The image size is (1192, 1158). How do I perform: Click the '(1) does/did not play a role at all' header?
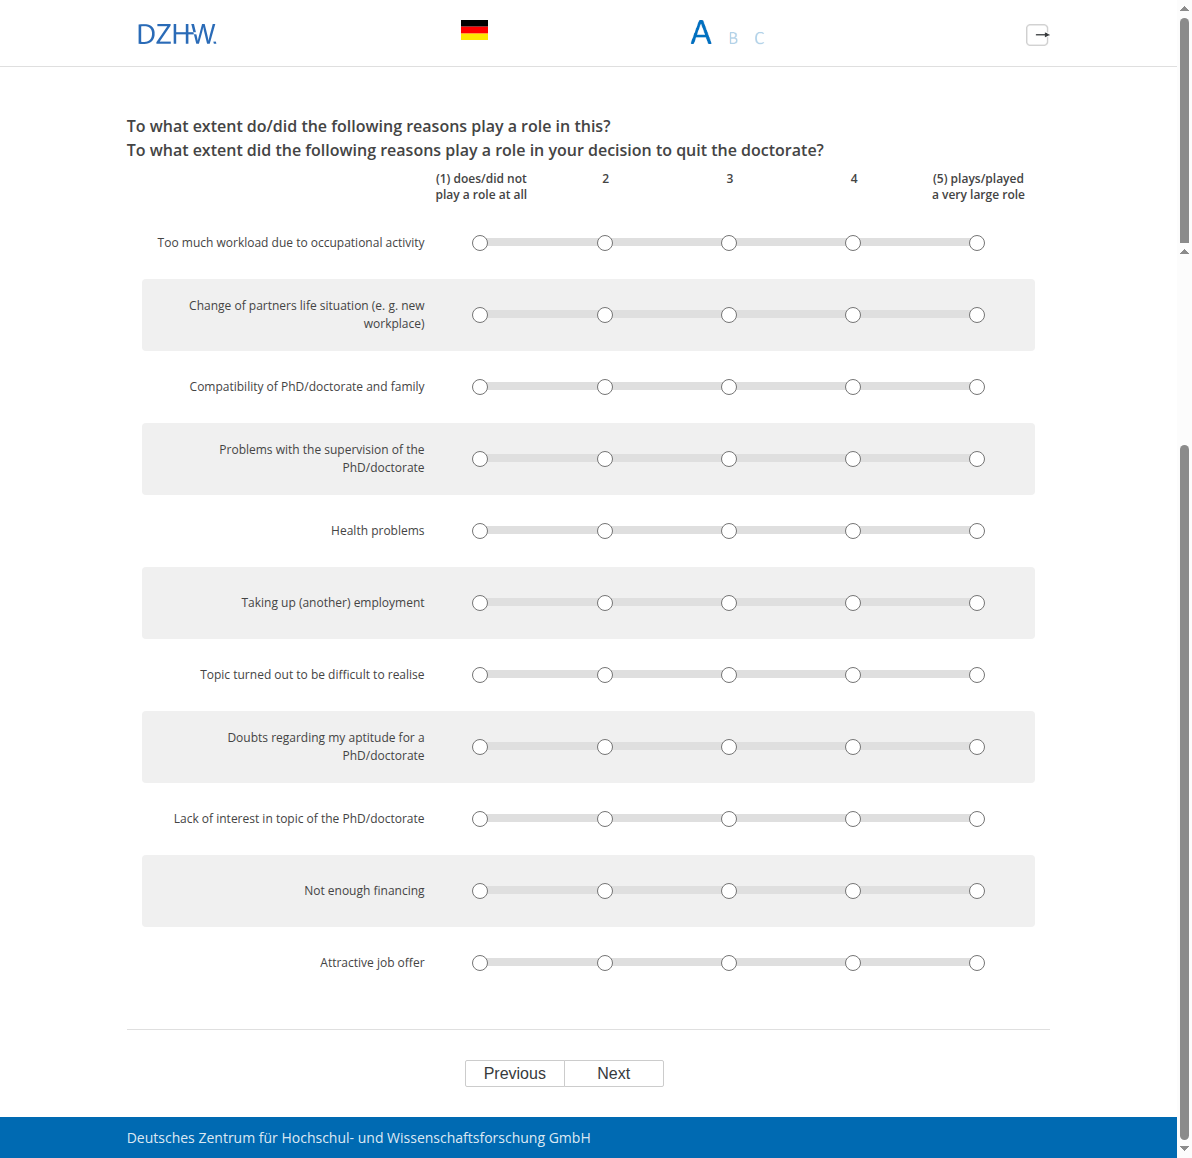point(481,186)
